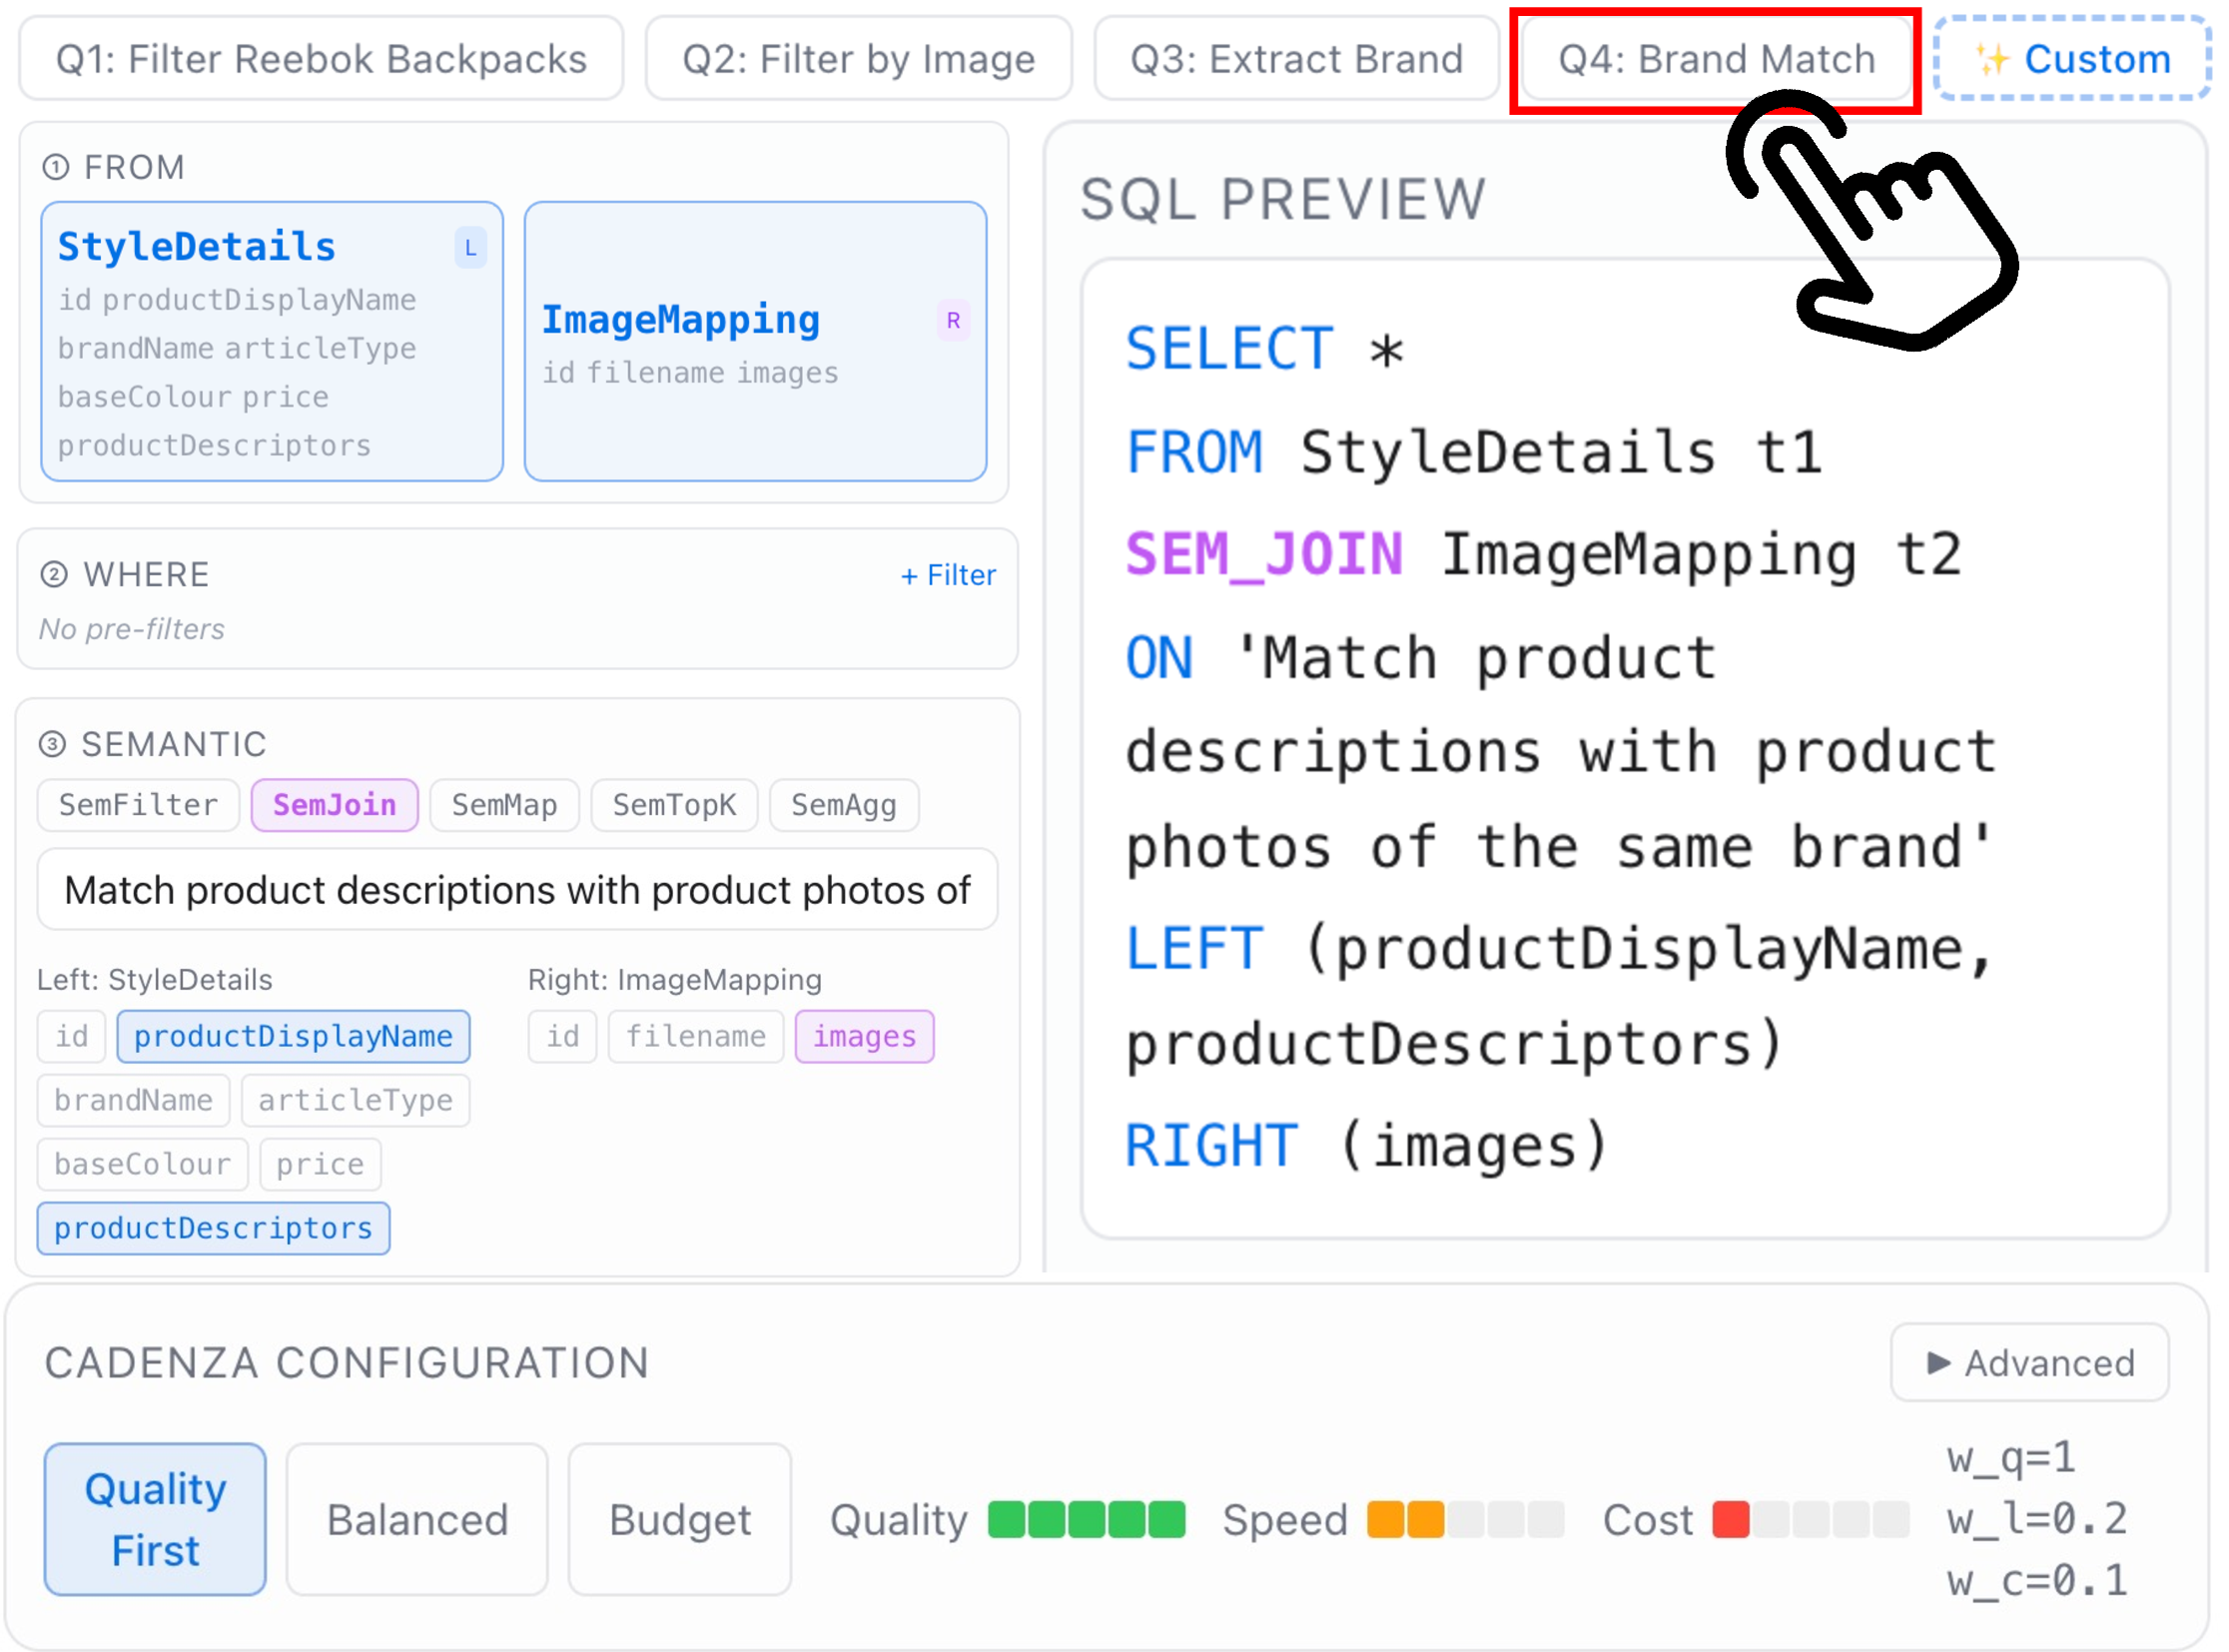Click the circled 1 icon beside FROM
The height and width of the screenshot is (1652, 2229).
tap(56, 167)
